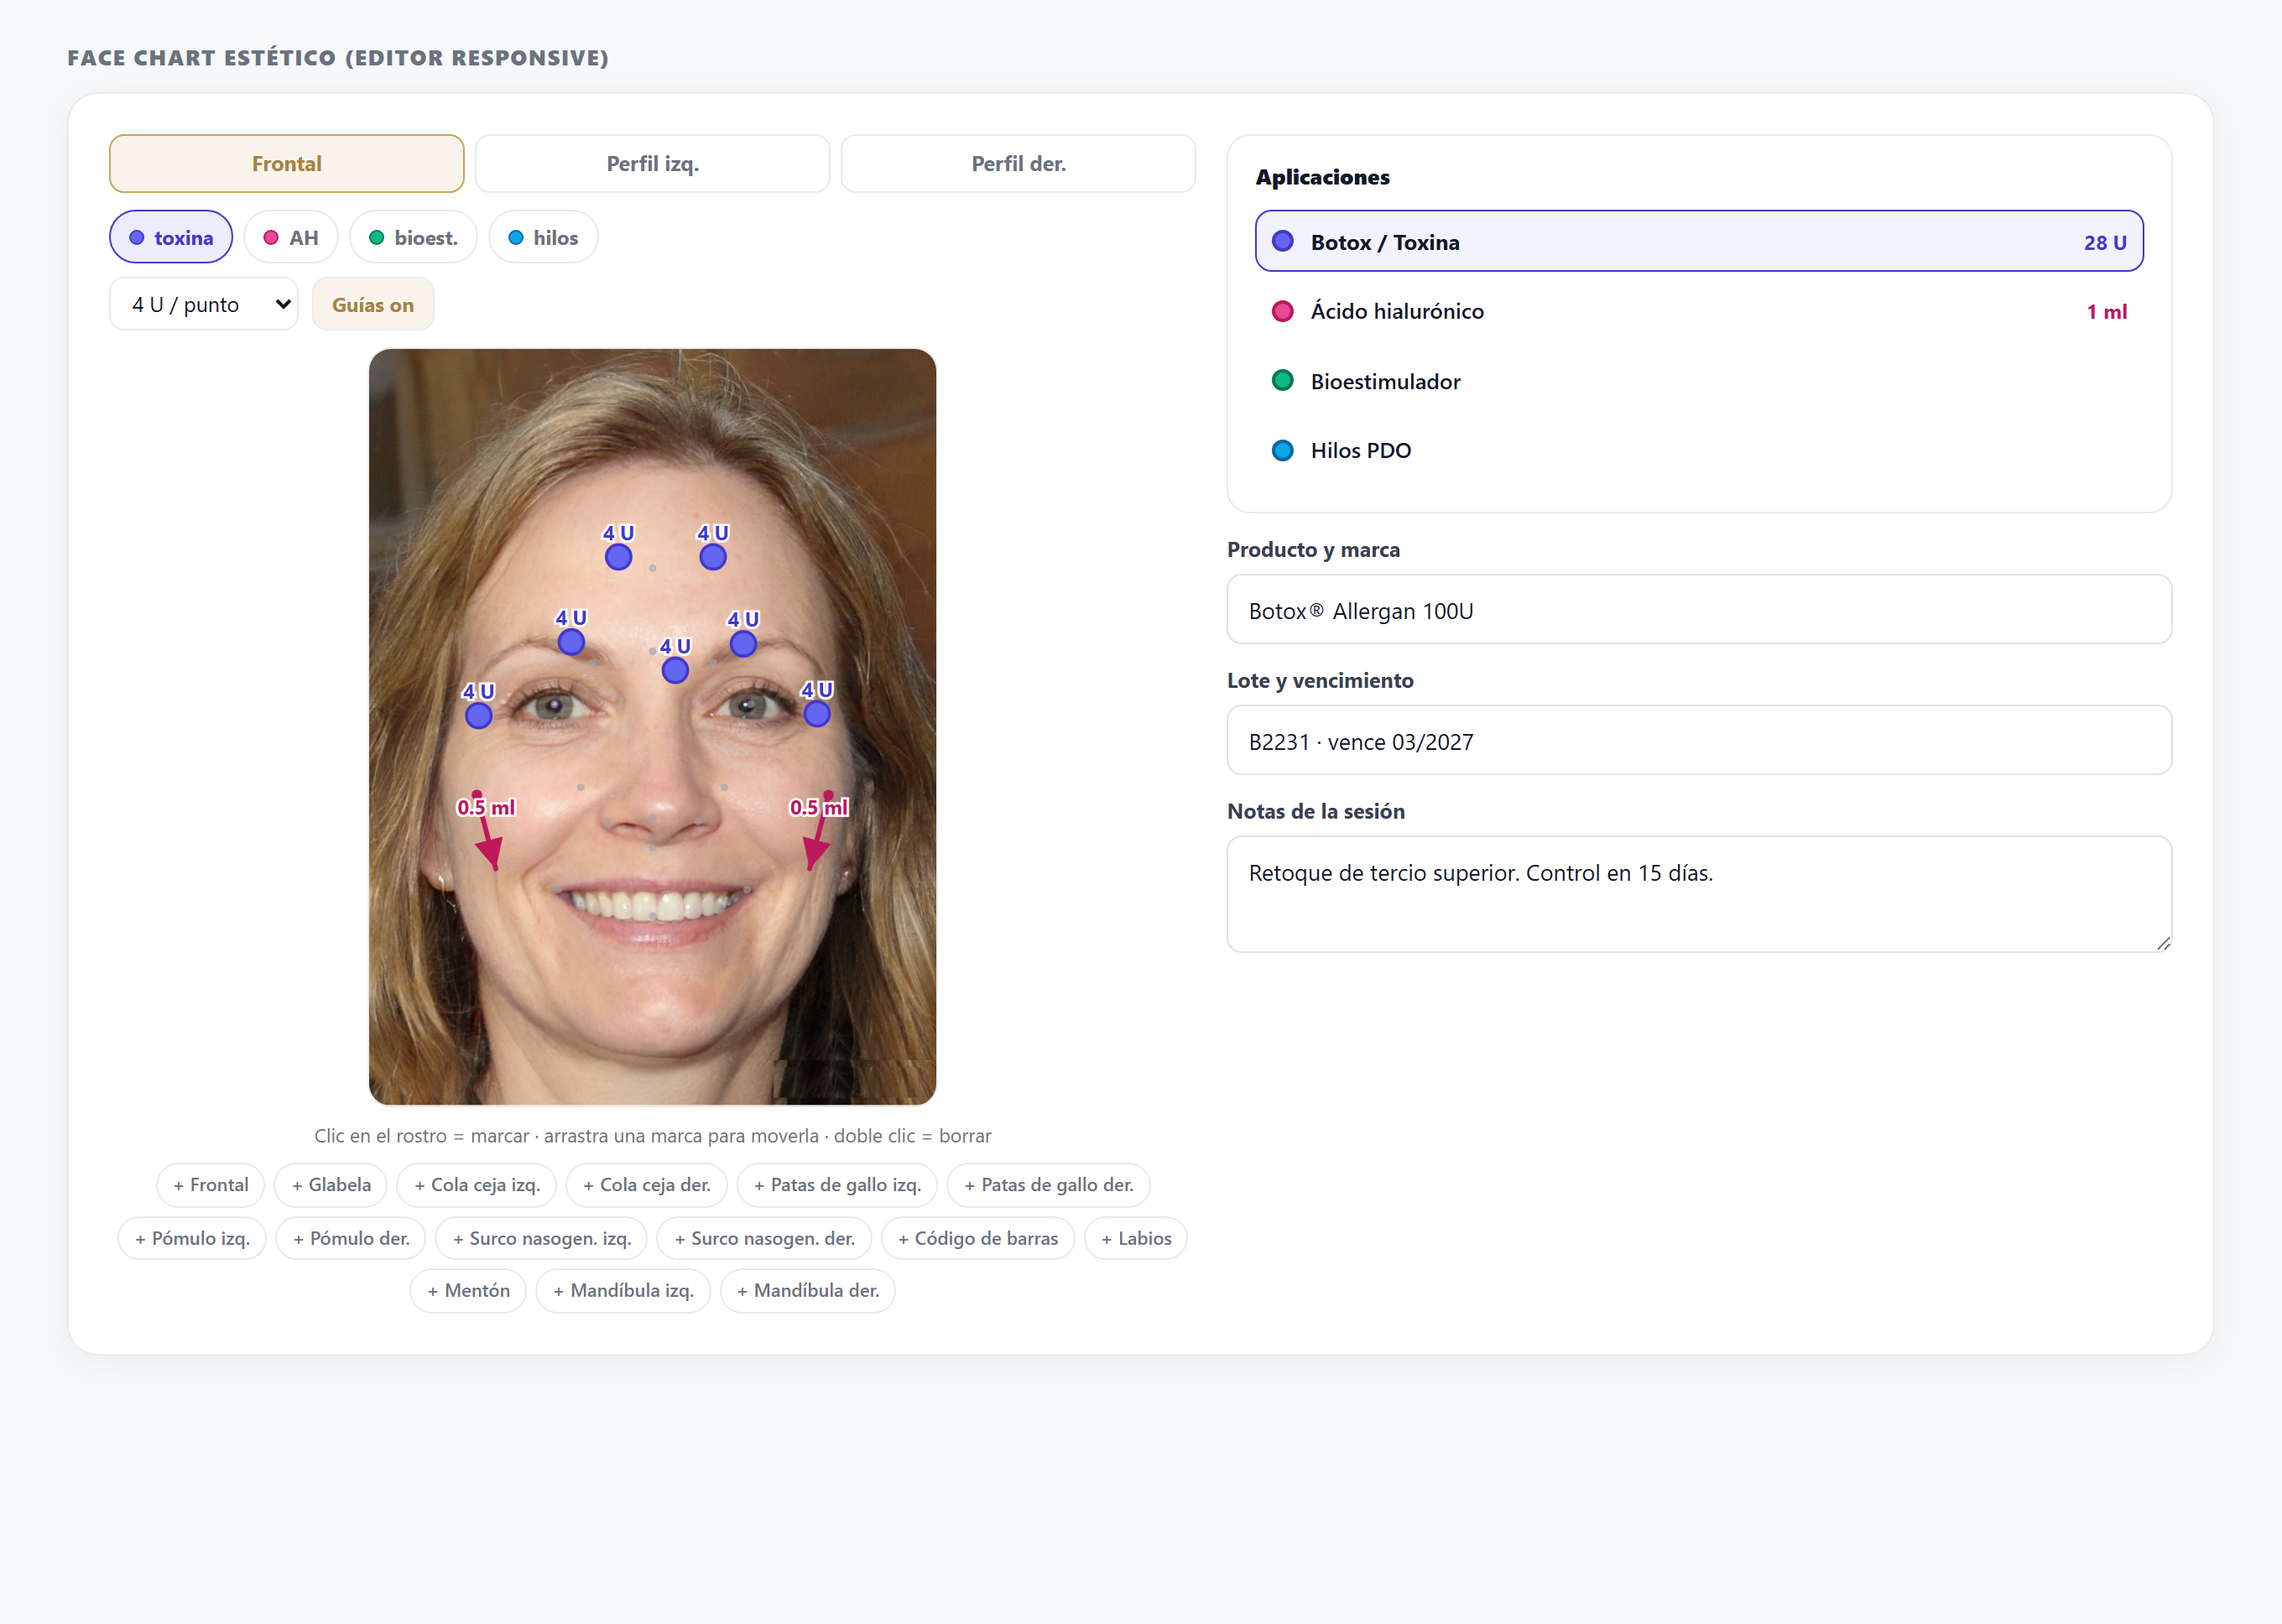
Task: Add Cola ceja izq. preset
Action: click(x=477, y=1185)
